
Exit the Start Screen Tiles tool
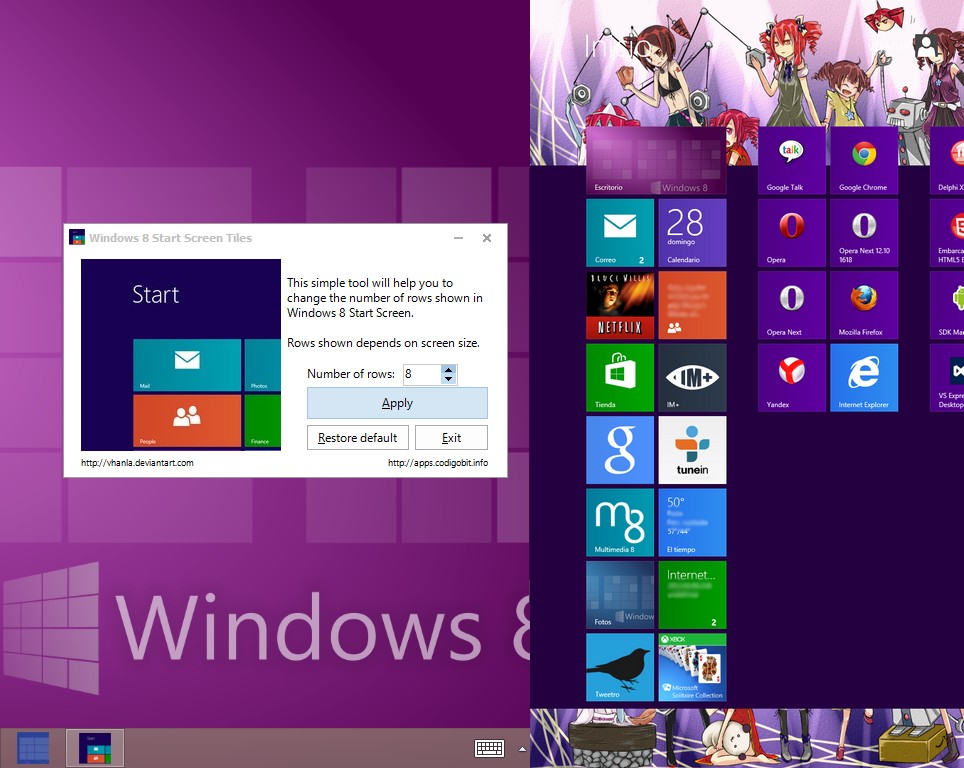451,438
